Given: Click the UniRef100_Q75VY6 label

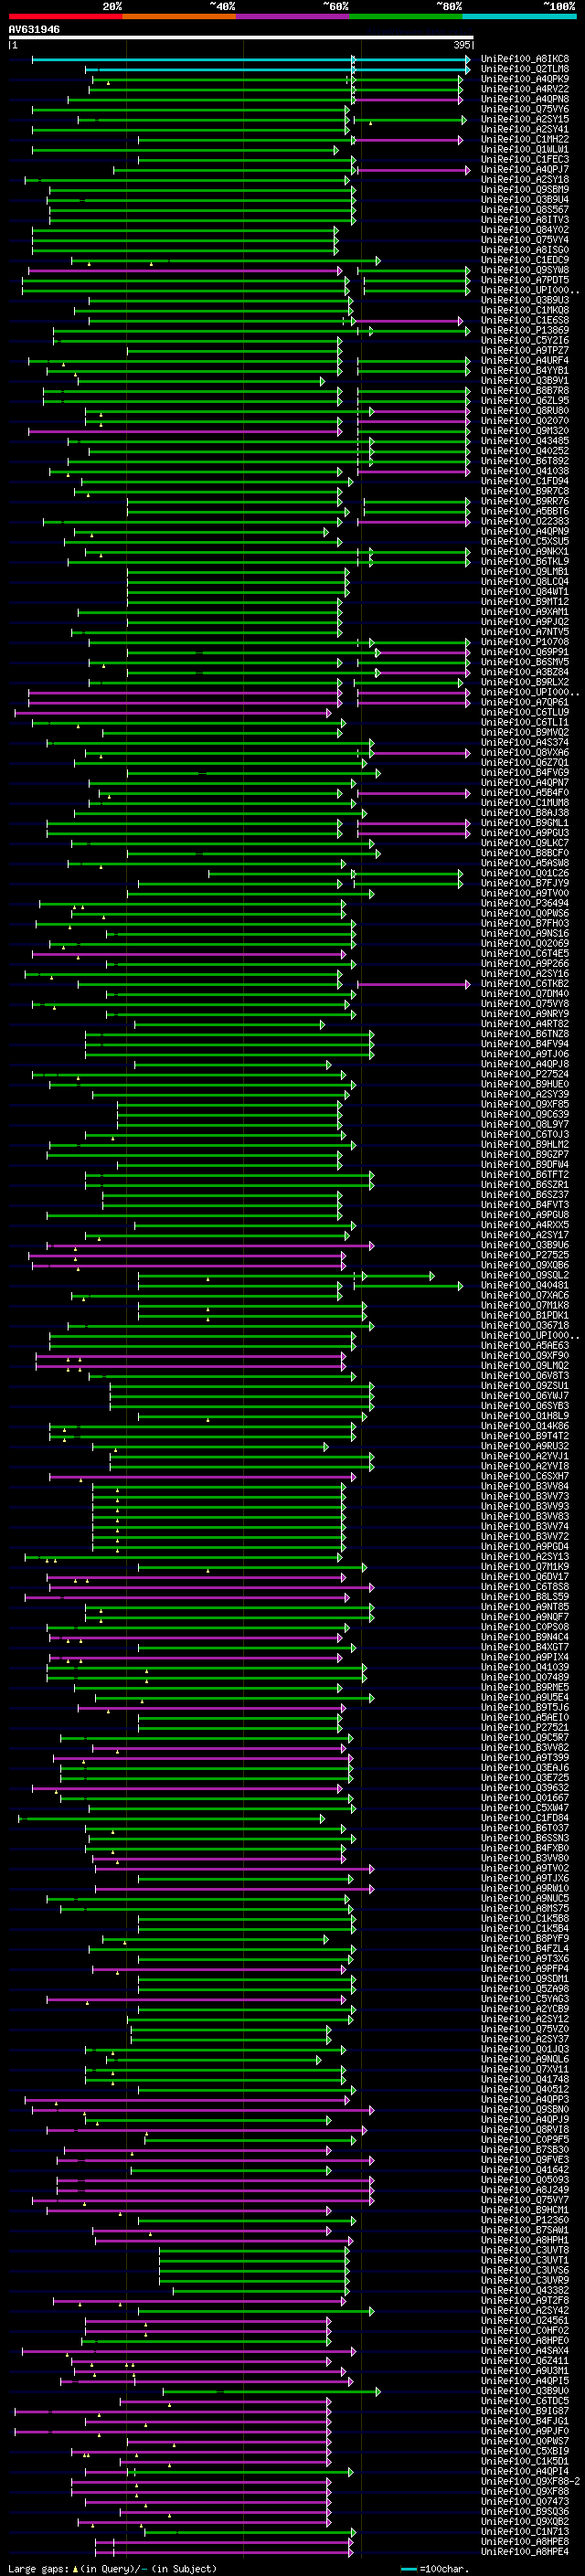Looking at the screenshot, I should [x=525, y=109].
